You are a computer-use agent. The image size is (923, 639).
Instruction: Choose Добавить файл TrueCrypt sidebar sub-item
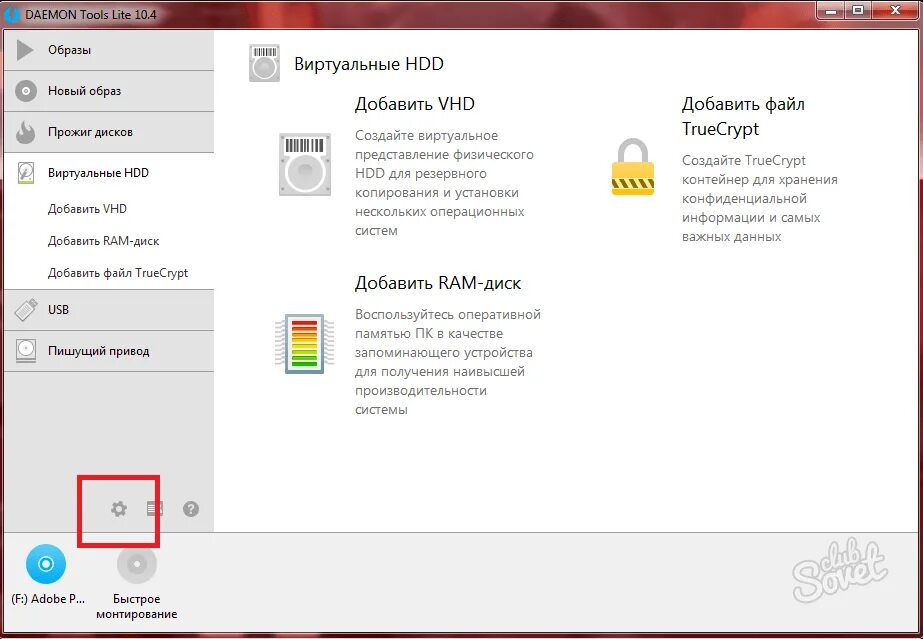[118, 273]
